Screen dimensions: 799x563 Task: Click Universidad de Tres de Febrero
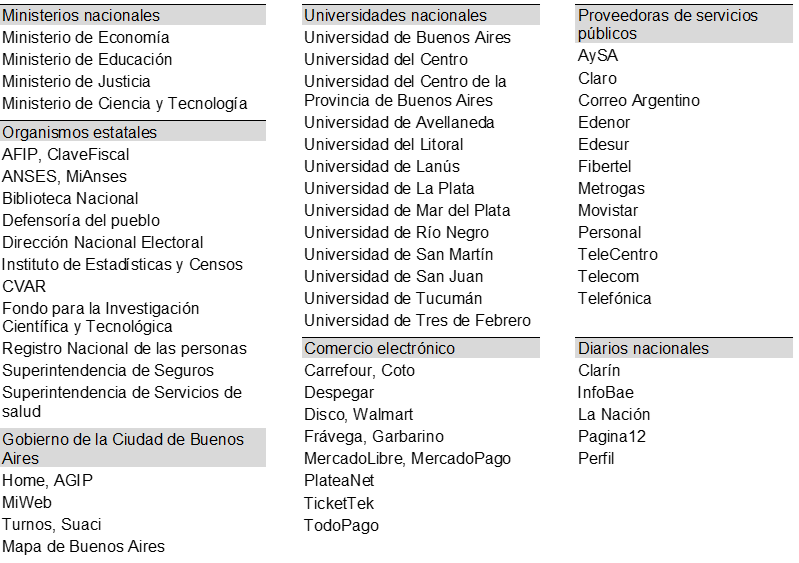[417, 321]
